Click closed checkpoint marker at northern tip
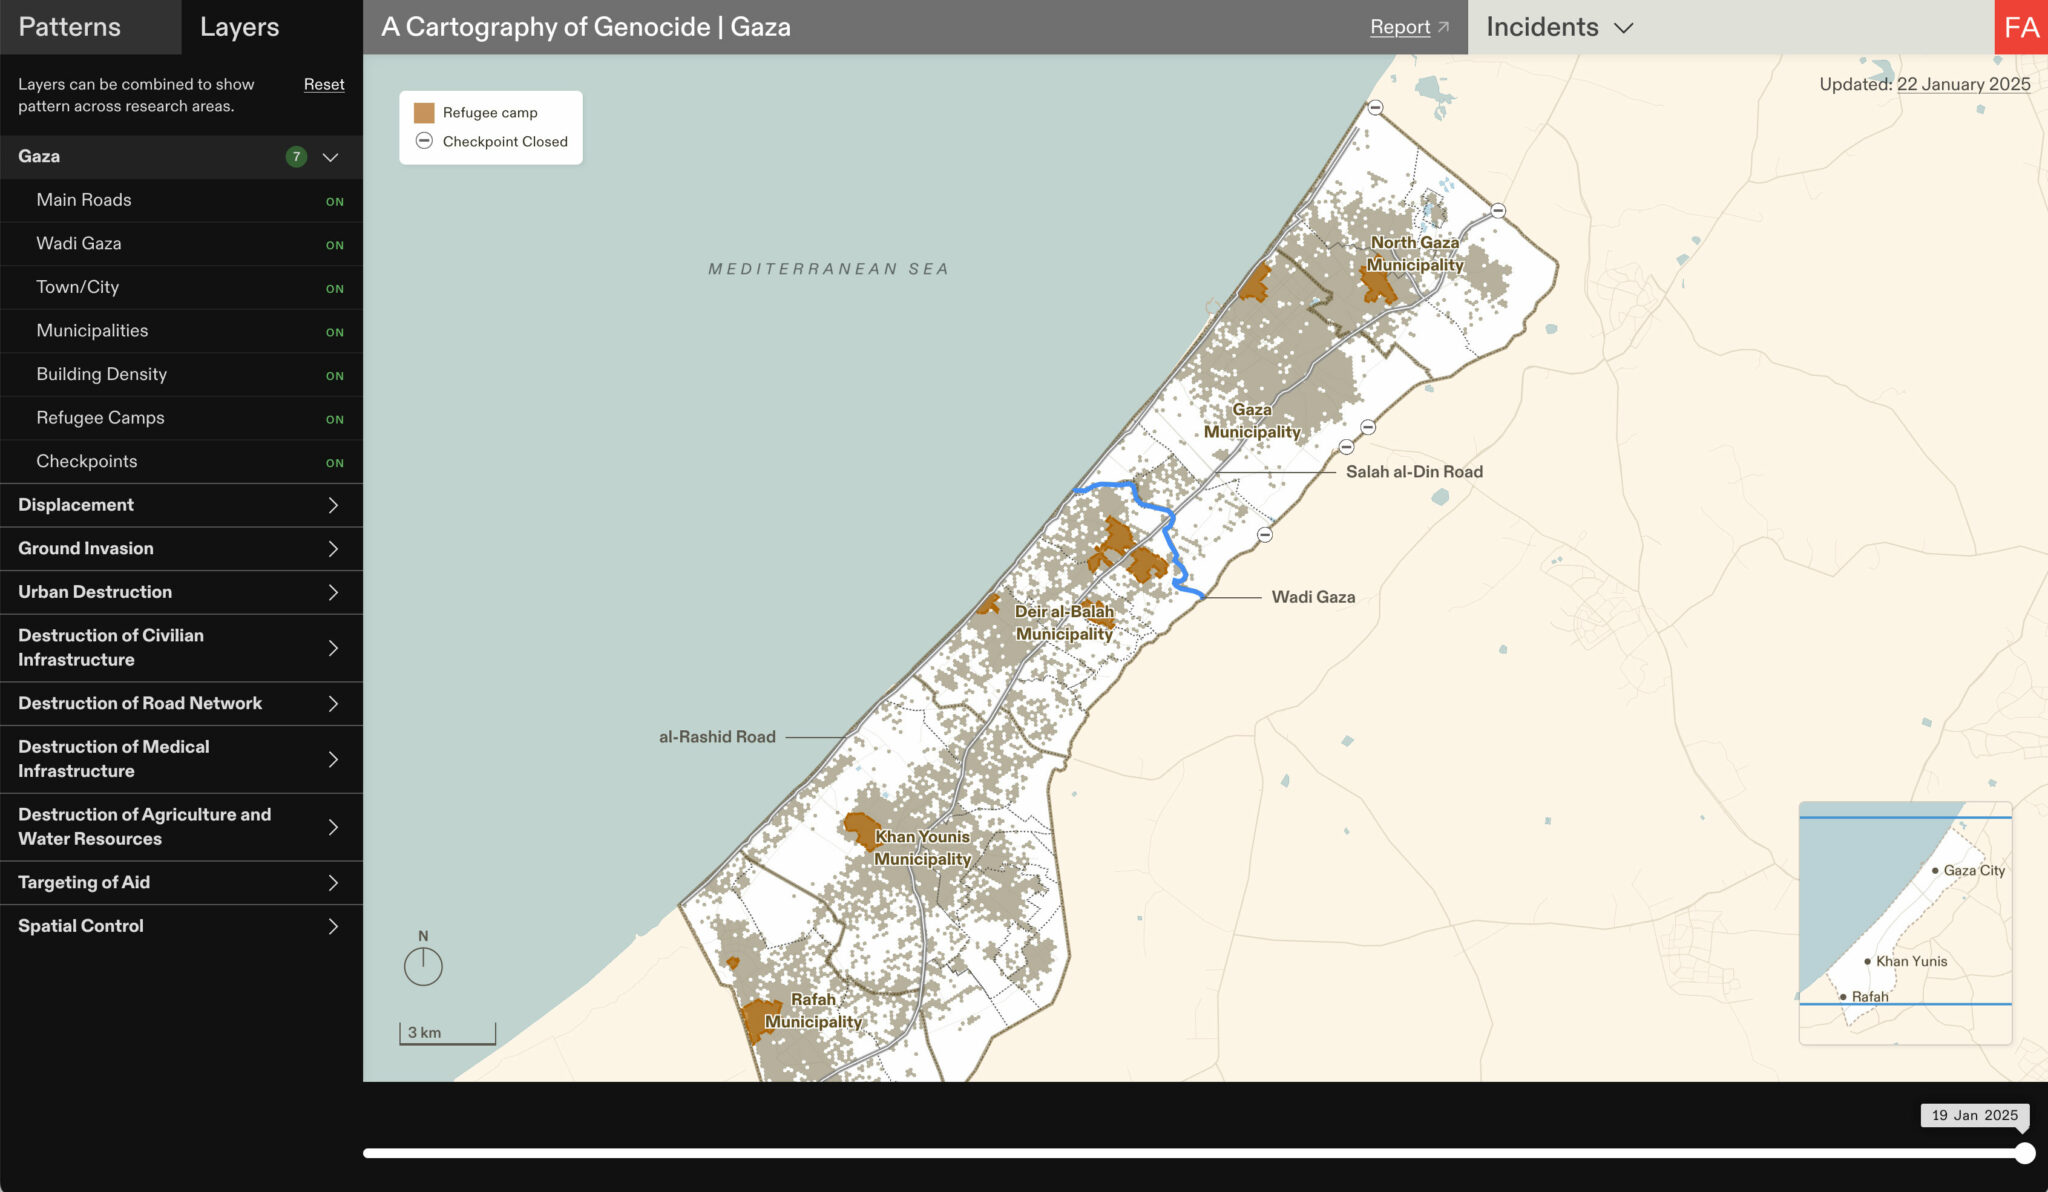The image size is (2048, 1192). pyautogui.click(x=1376, y=108)
